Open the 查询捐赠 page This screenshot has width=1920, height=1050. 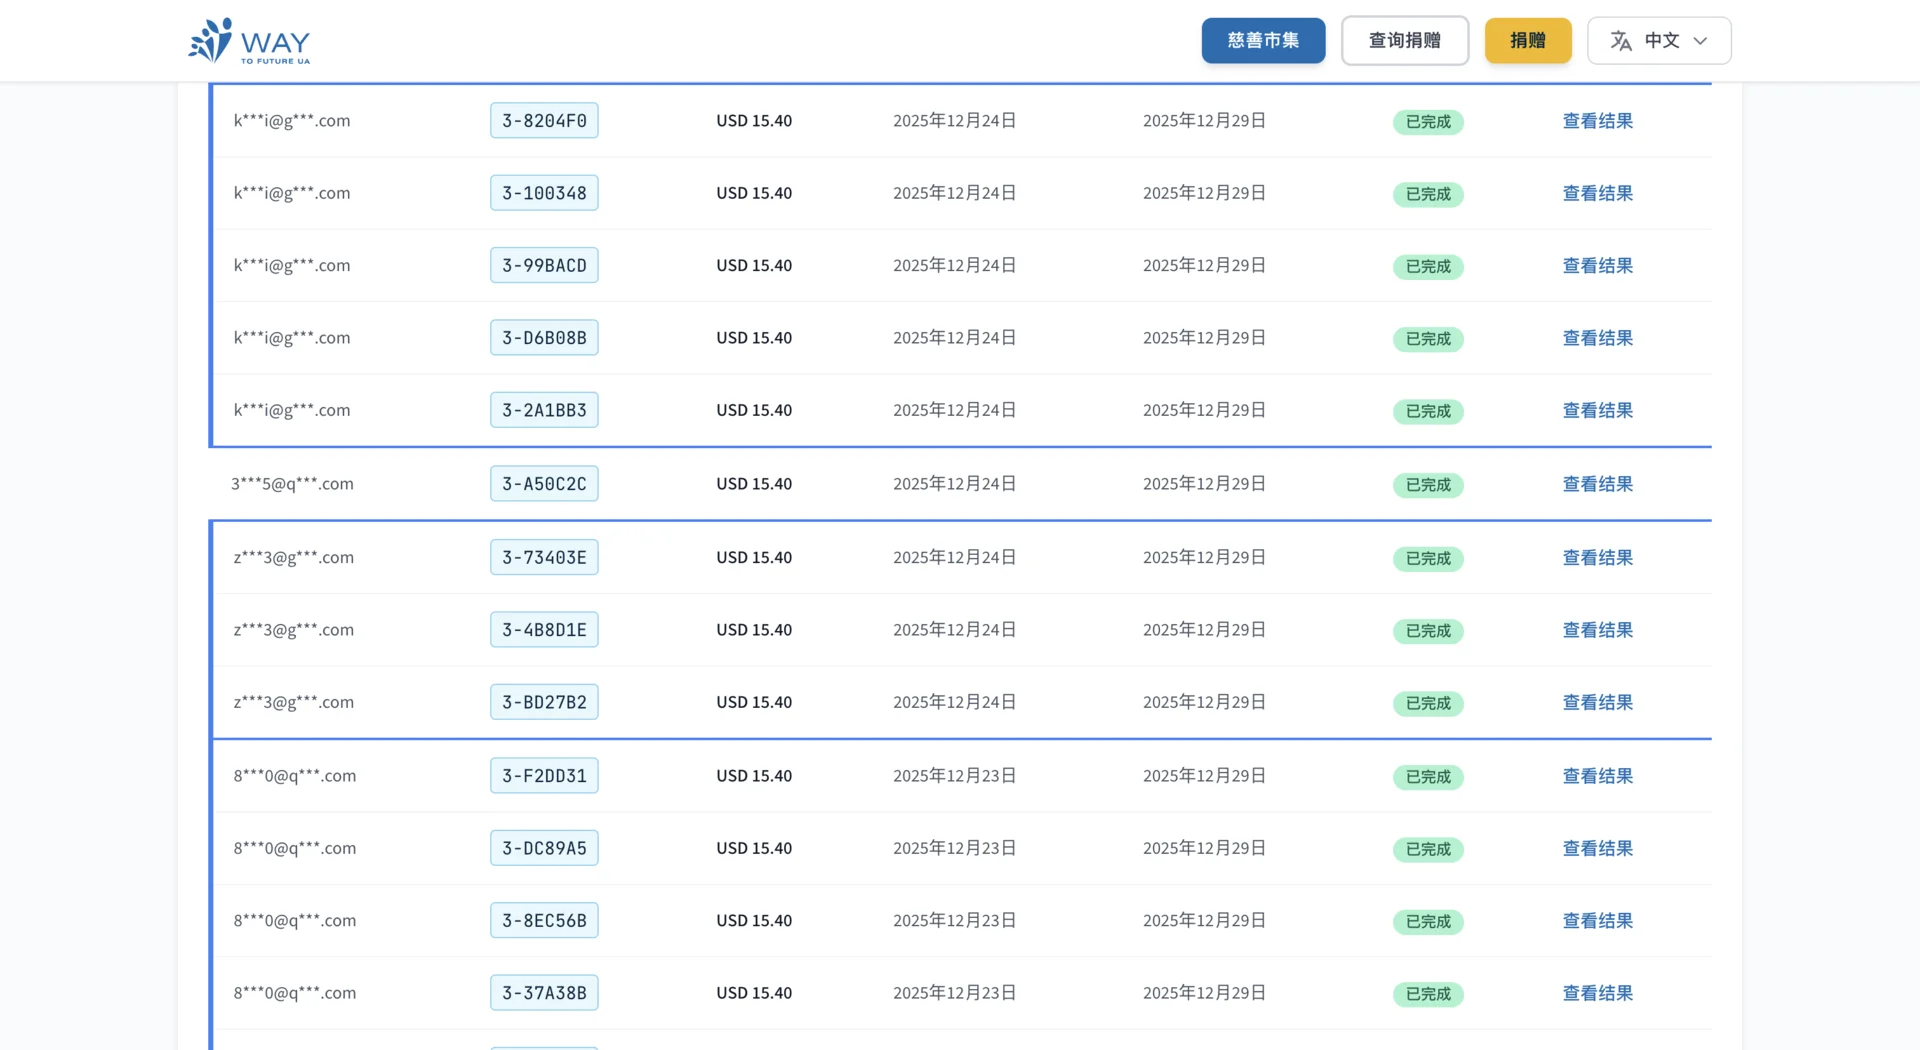tap(1404, 41)
